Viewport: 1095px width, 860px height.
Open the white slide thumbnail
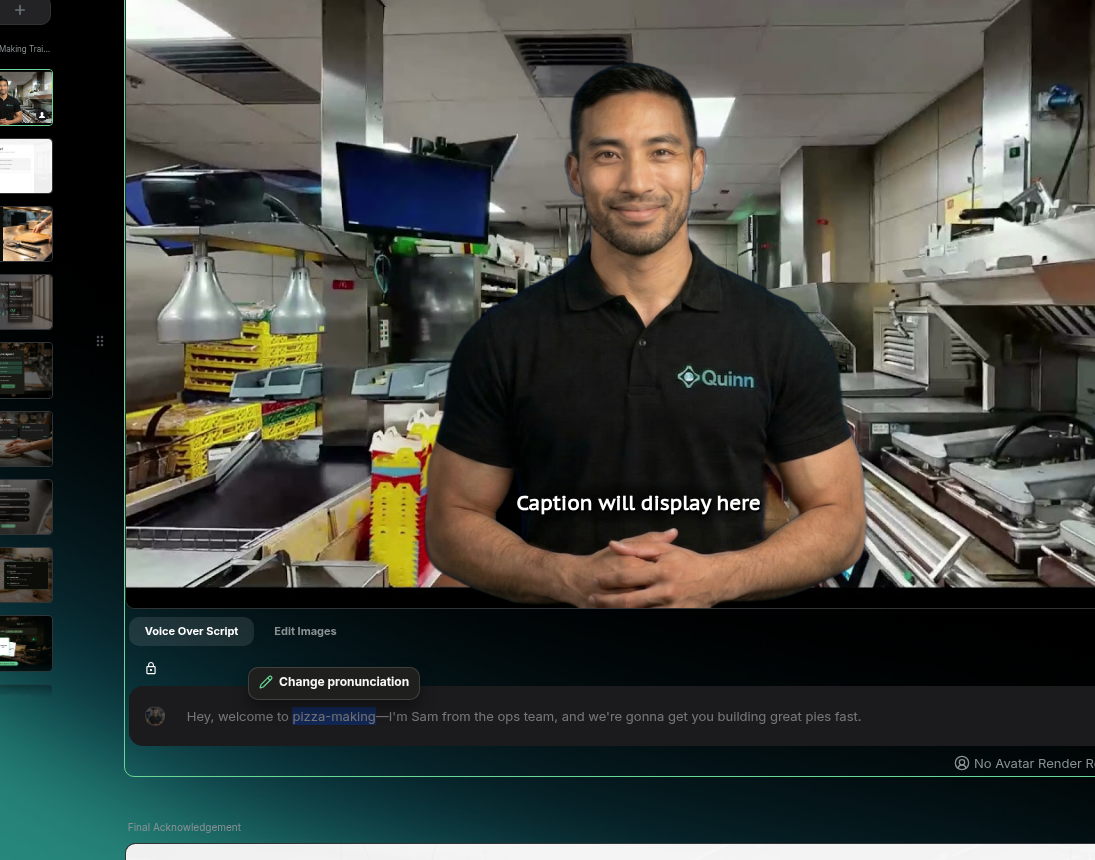click(26, 166)
